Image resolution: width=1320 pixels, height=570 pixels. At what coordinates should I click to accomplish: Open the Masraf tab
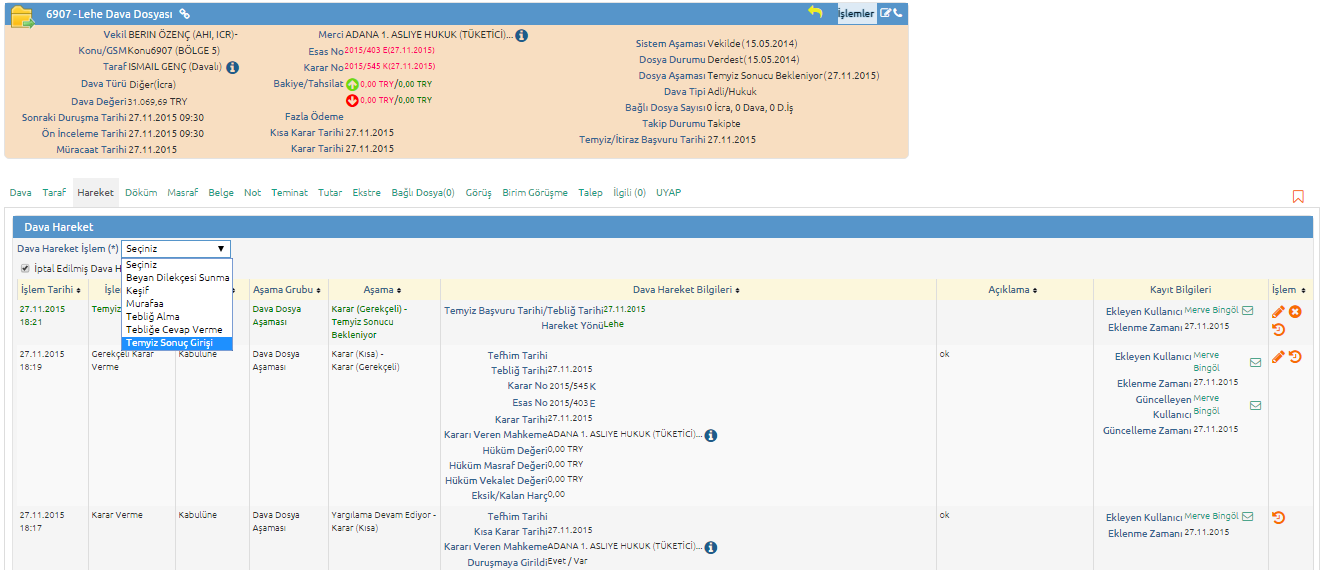pos(182,193)
